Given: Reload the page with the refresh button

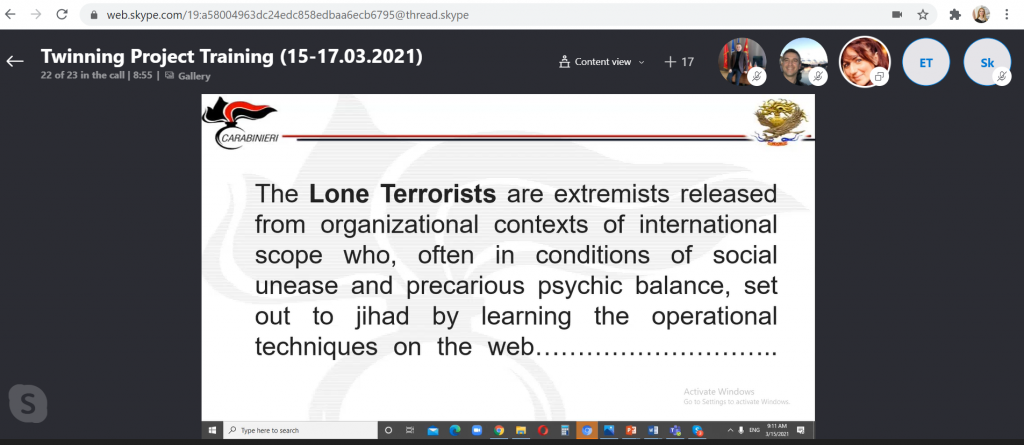Looking at the screenshot, I should click(63, 15).
